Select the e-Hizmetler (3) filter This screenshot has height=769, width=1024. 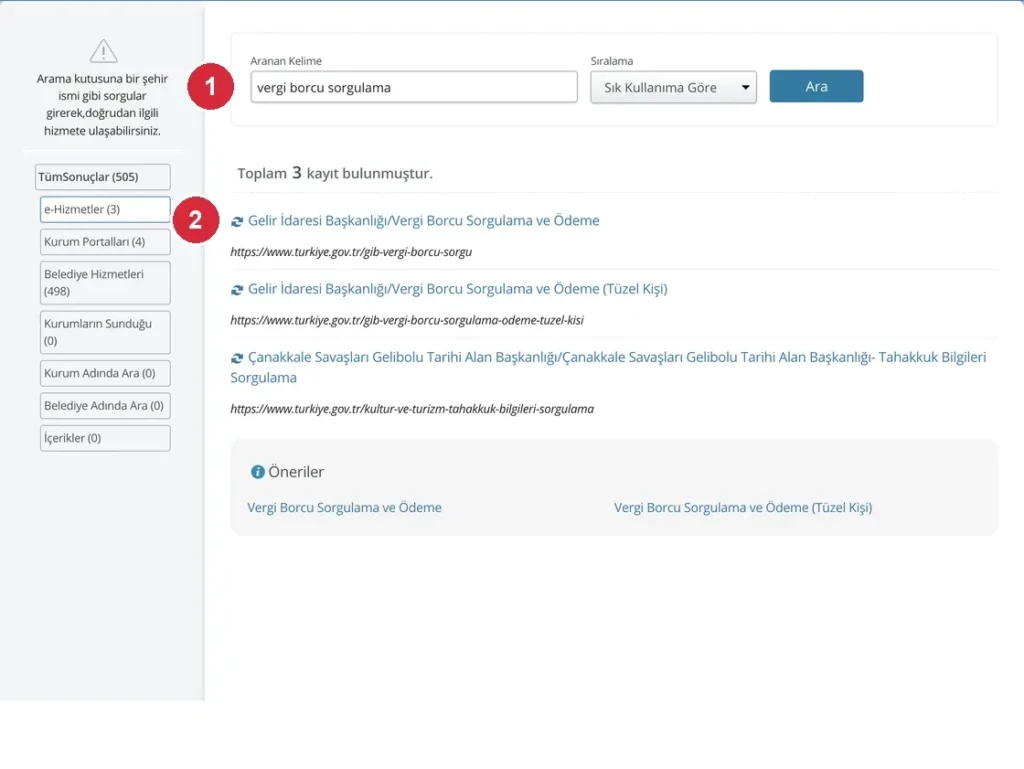pyautogui.click(x=105, y=210)
